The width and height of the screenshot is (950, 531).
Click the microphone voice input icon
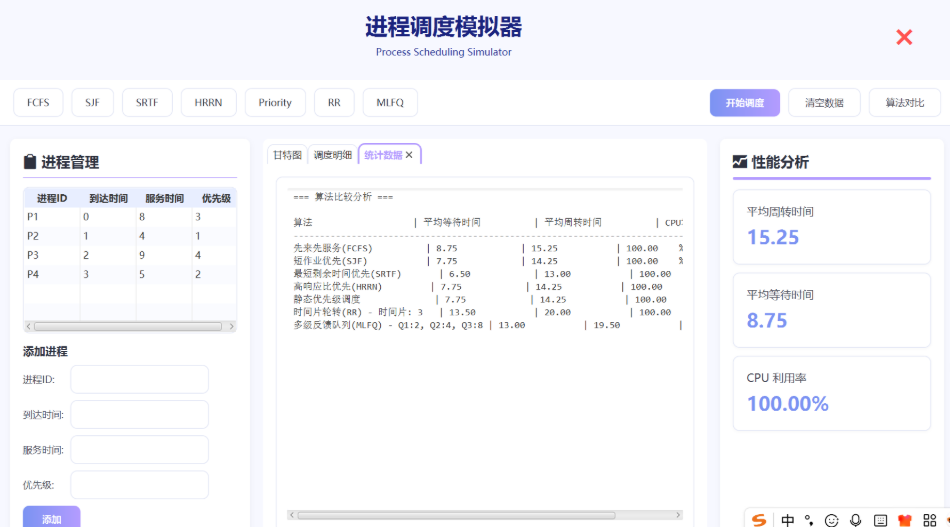tap(855, 520)
